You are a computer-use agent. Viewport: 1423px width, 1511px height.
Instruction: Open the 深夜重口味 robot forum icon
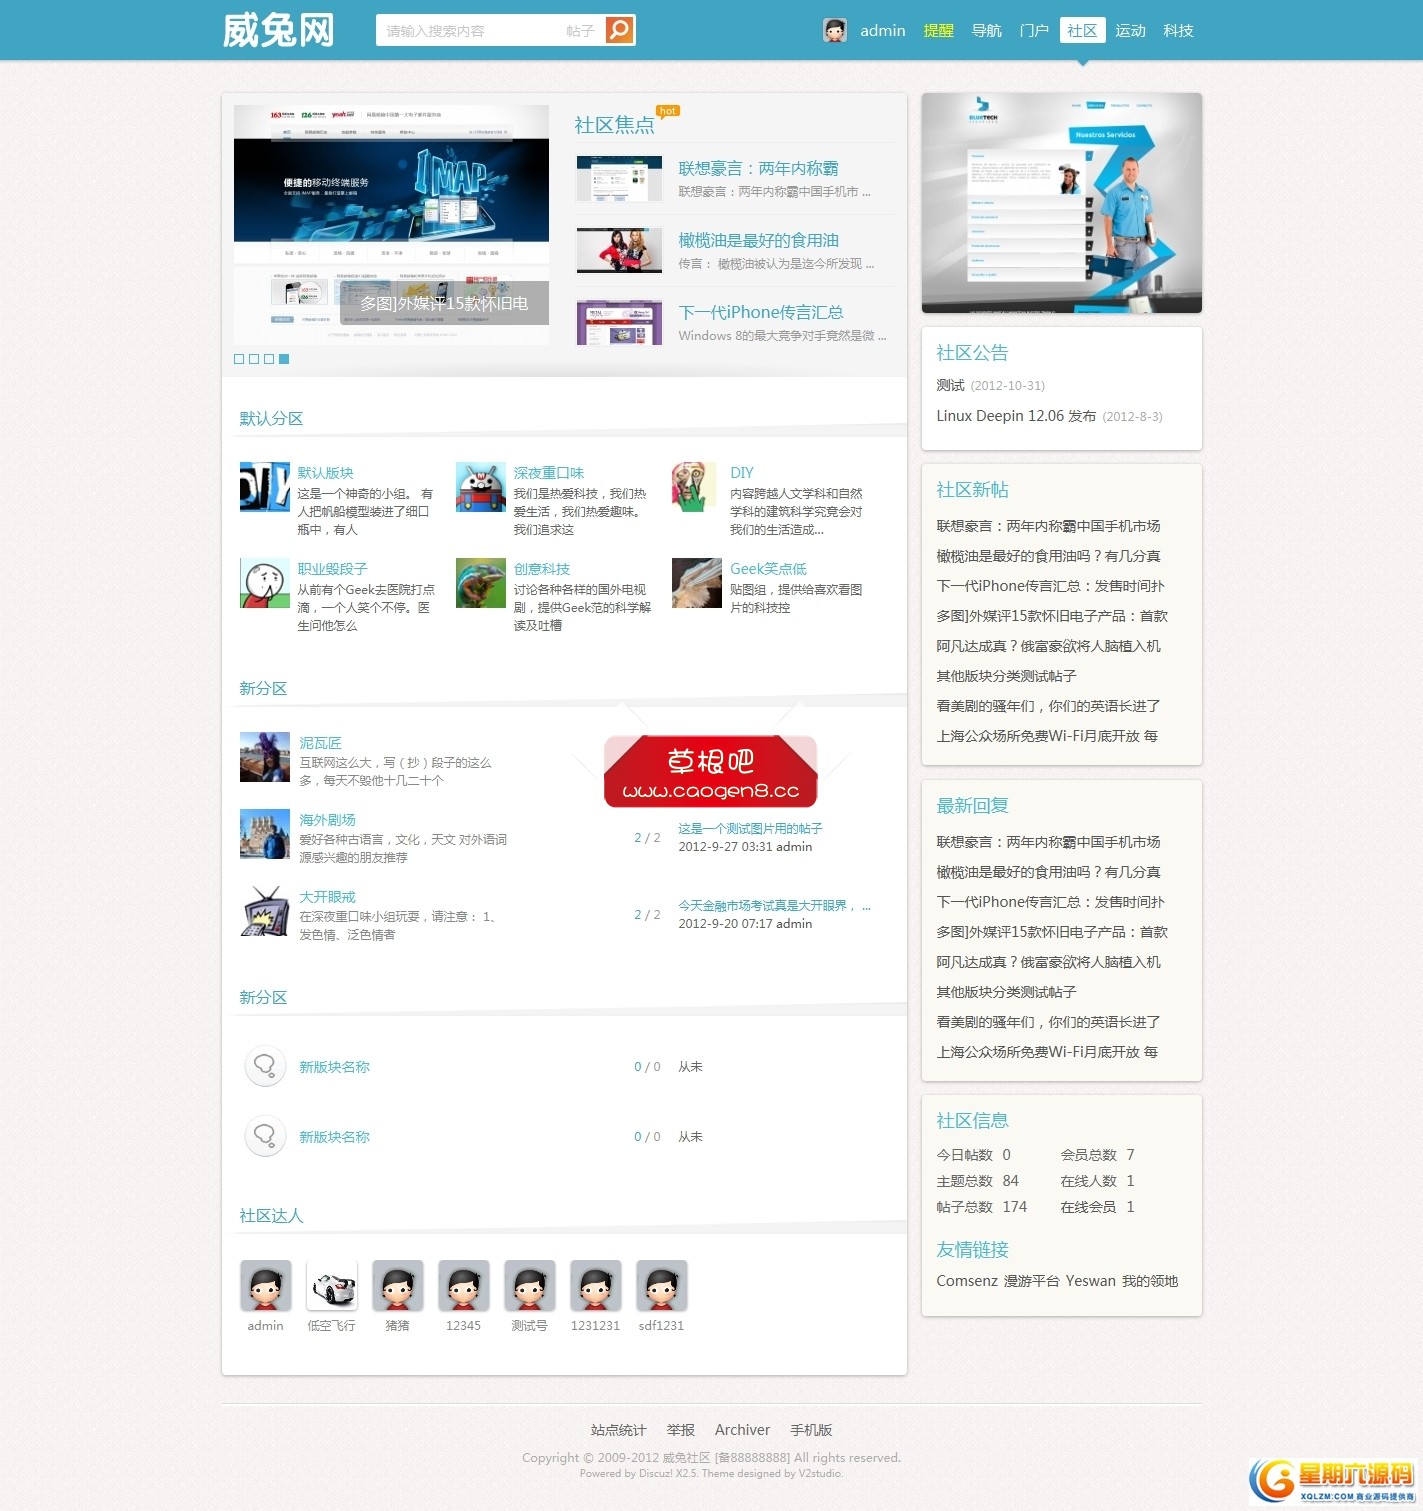[x=481, y=487]
